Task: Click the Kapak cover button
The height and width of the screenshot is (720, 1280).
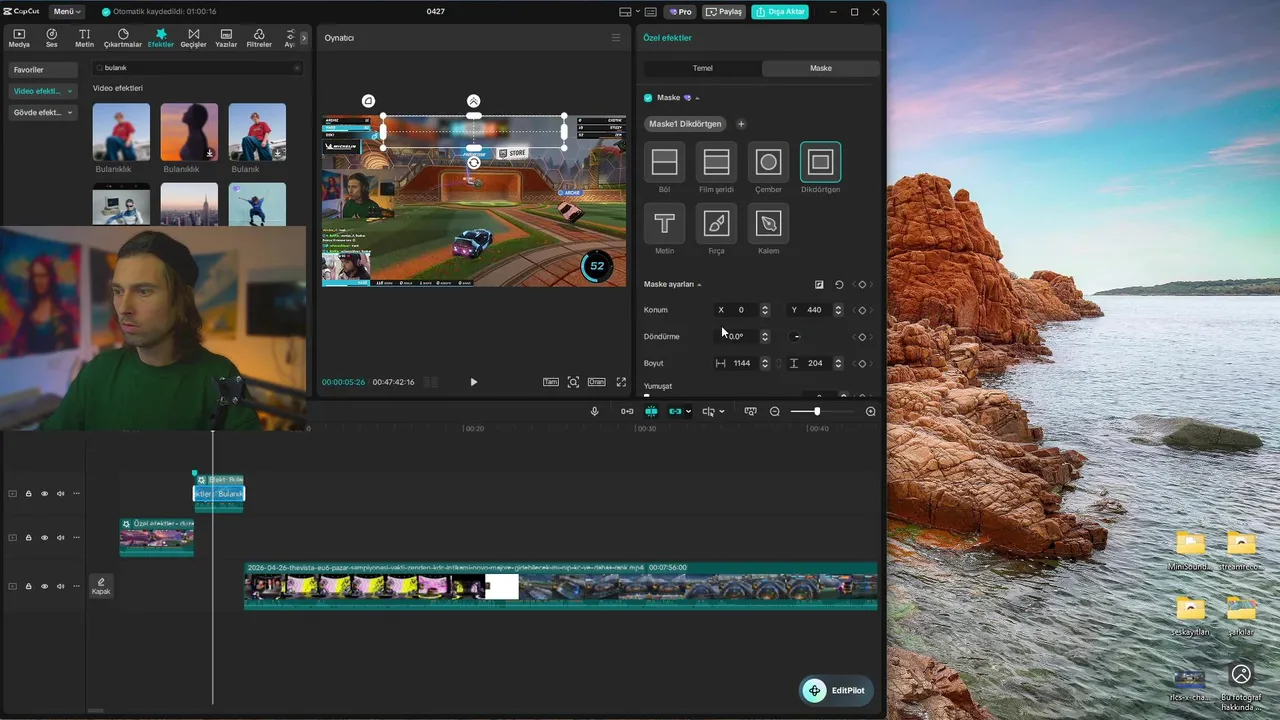Action: coord(101,586)
